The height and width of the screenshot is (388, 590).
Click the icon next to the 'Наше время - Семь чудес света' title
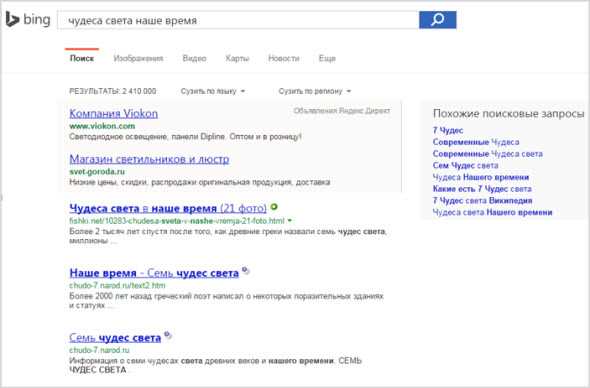coord(246,271)
